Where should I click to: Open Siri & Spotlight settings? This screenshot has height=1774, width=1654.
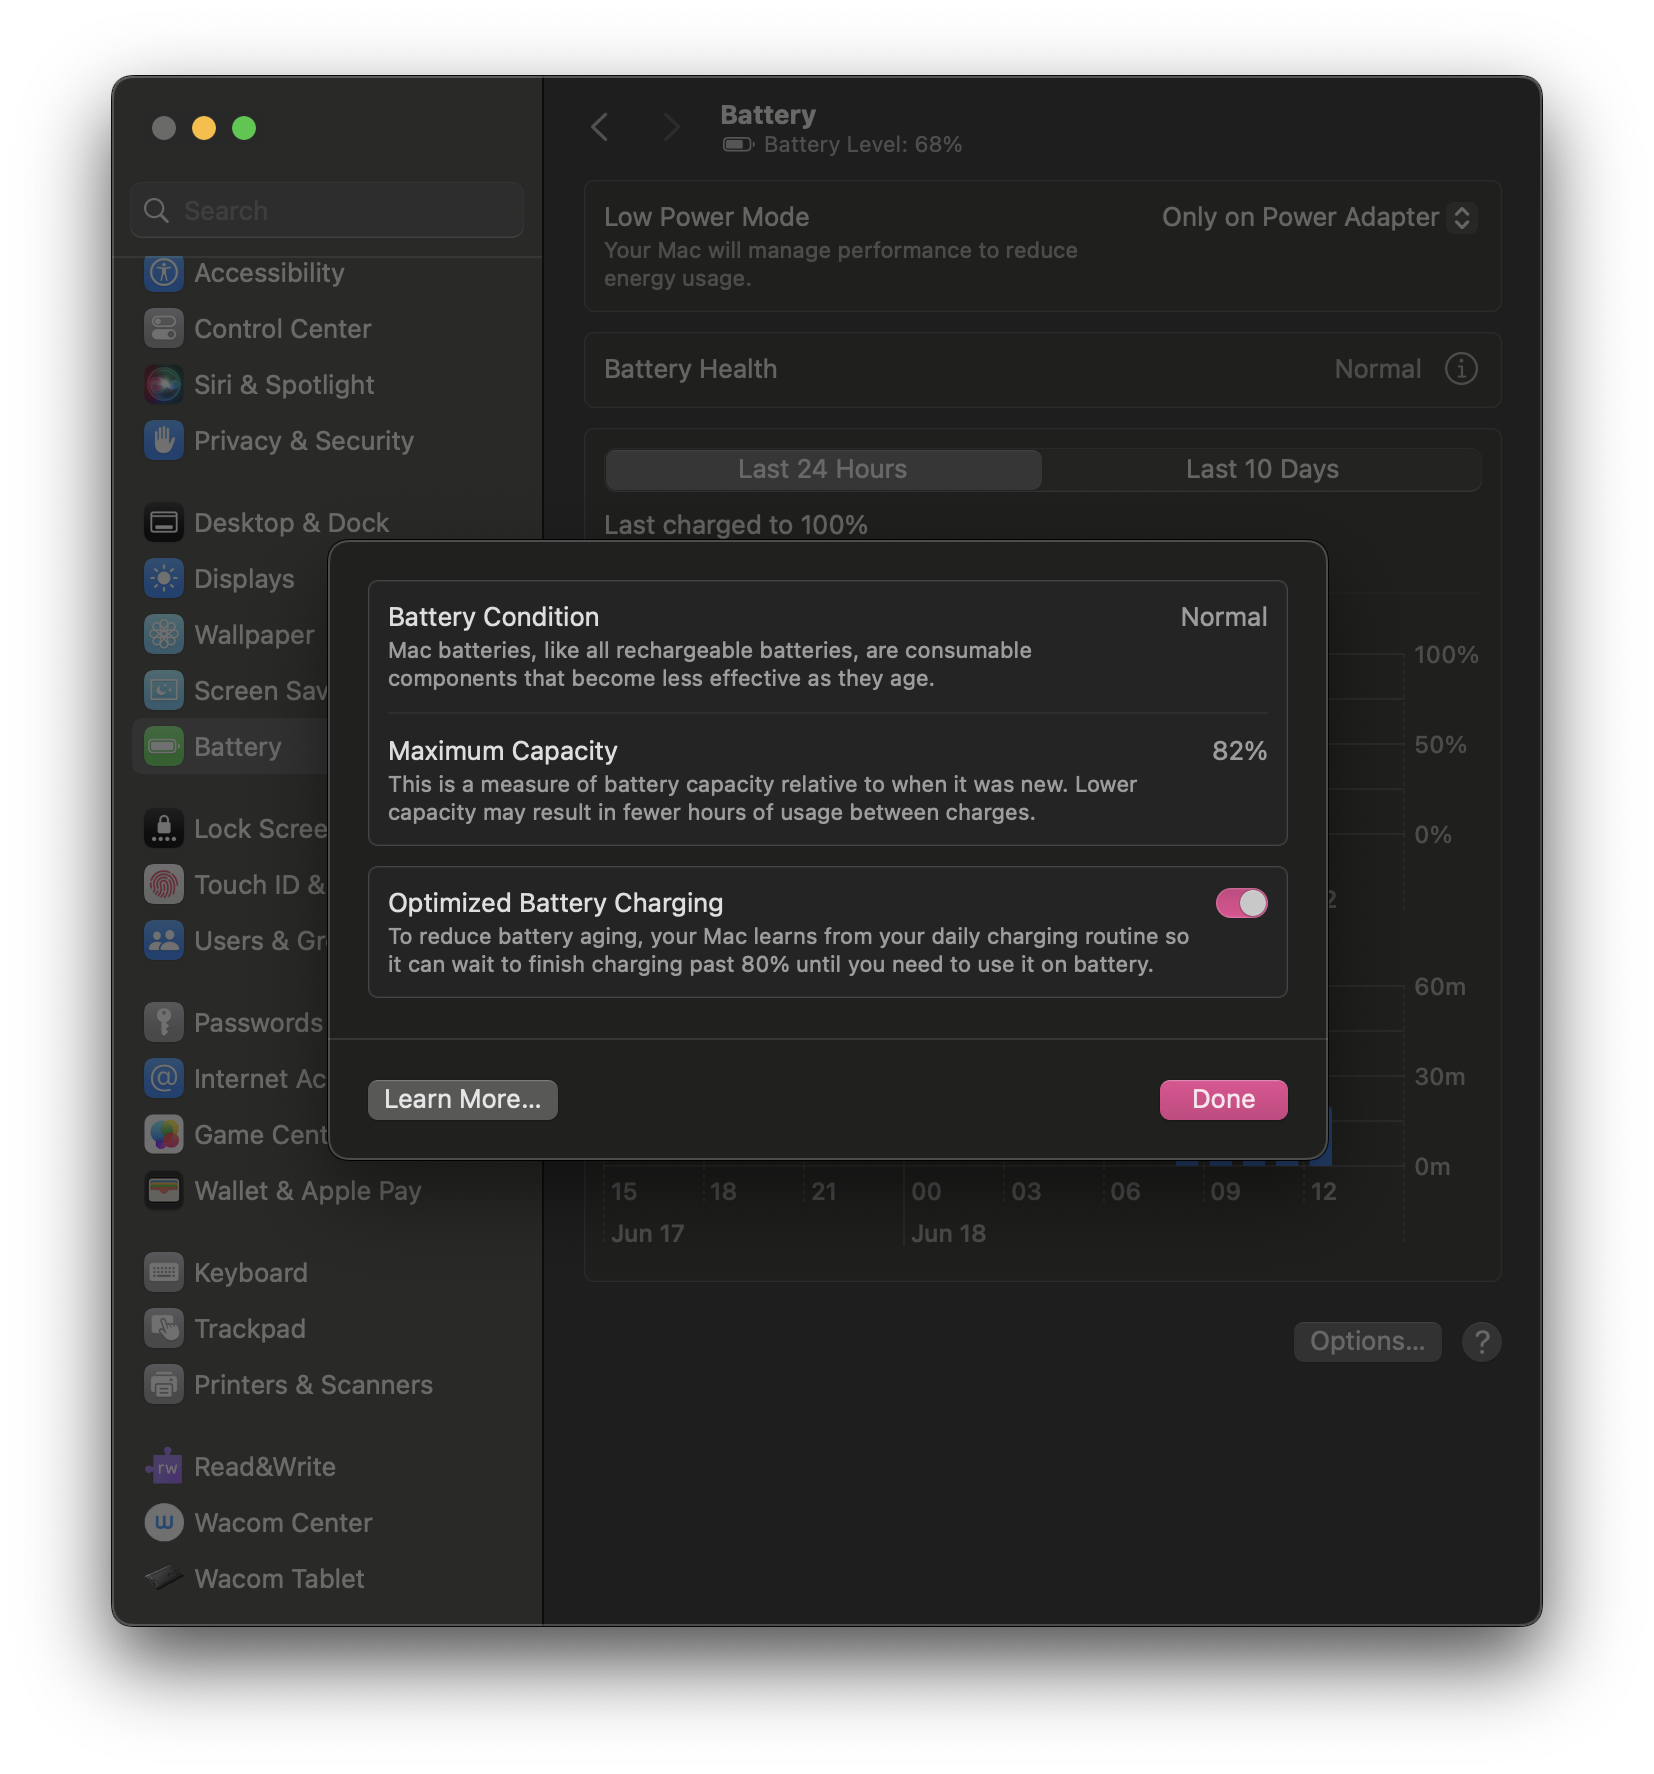coord(164,385)
